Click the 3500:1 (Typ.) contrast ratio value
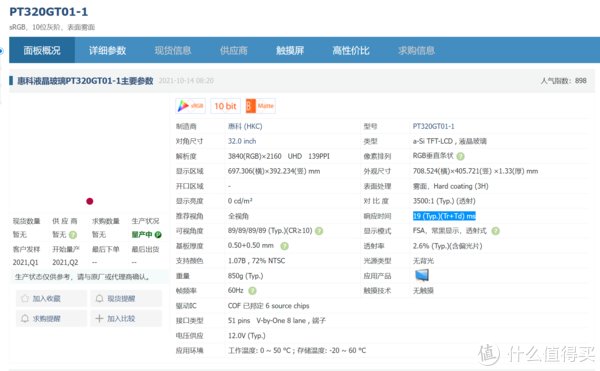This screenshot has height=371, width=600. pyautogui.click(x=444, y=201)
